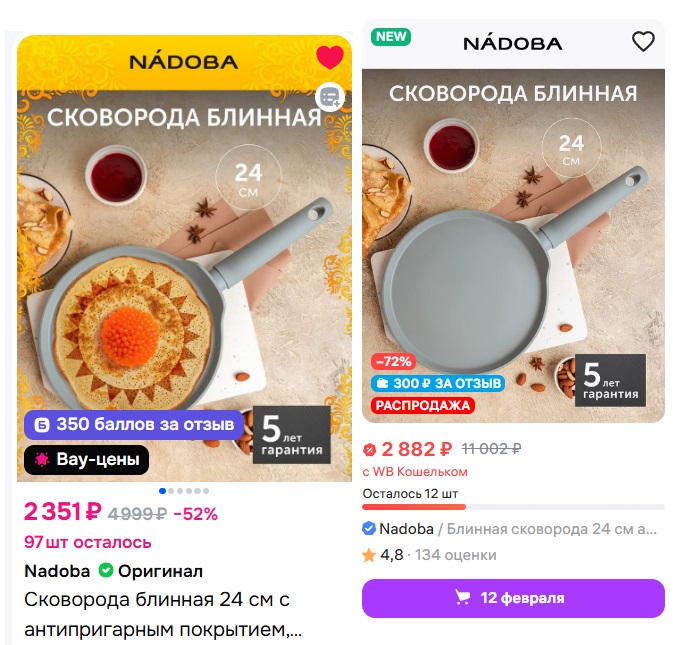The width and height of the screenshot is (673, 645).
Task: Select the last image carousel dot
Action: coord(206,491)
